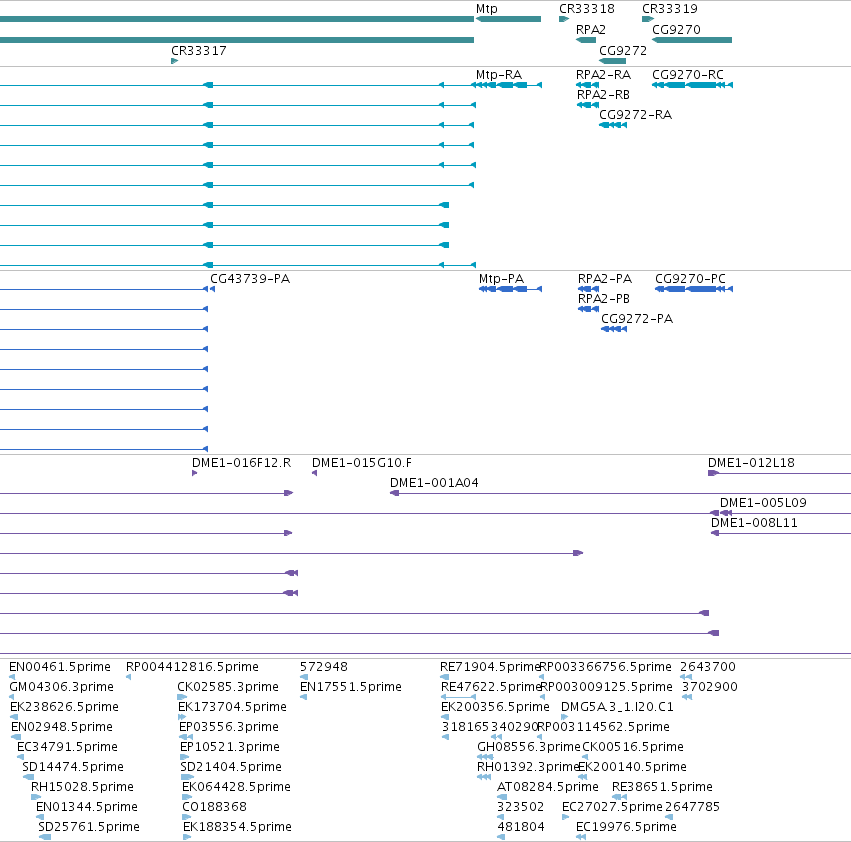Image resolution: width=851 pixels, height=842 pixels.
Task: Click the DME1-005L09 feature label
Action: [x=763, y=503]
